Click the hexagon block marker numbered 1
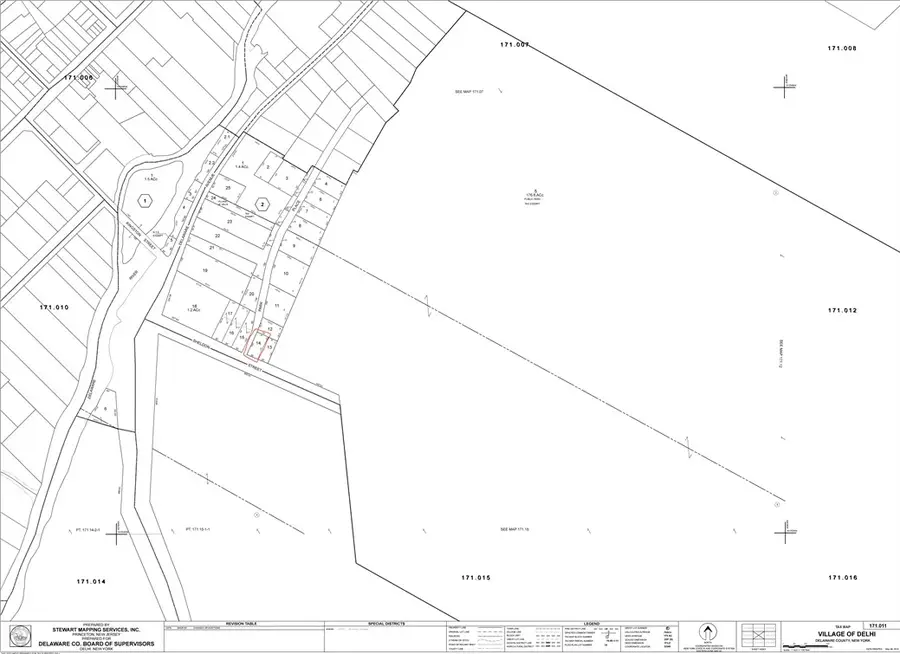This screenshot has width=900, height=654. (x=146, y=201)
